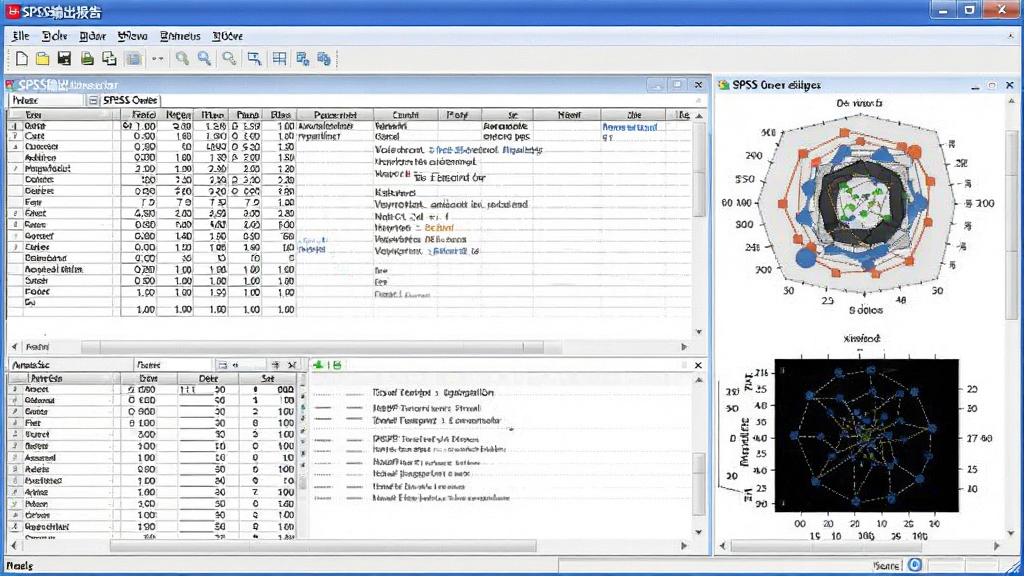Click the left arrow of the lower horizontal scrollbar
The height and width of the screenshot is (576, 1024).
14,545
